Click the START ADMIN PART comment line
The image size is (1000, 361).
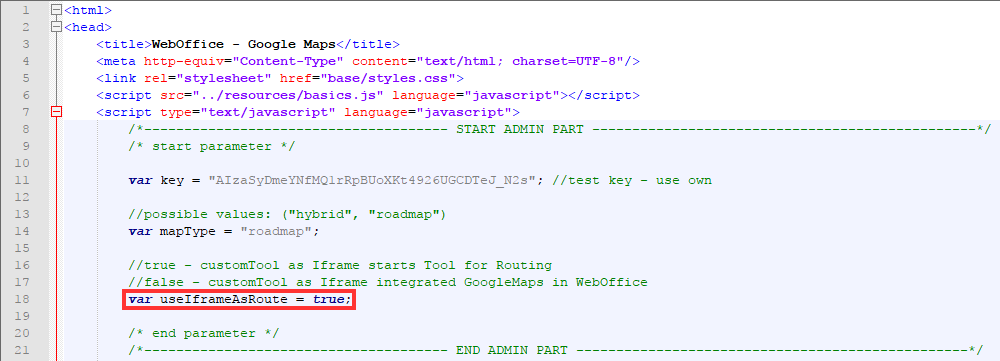click(x=559, y=129)
